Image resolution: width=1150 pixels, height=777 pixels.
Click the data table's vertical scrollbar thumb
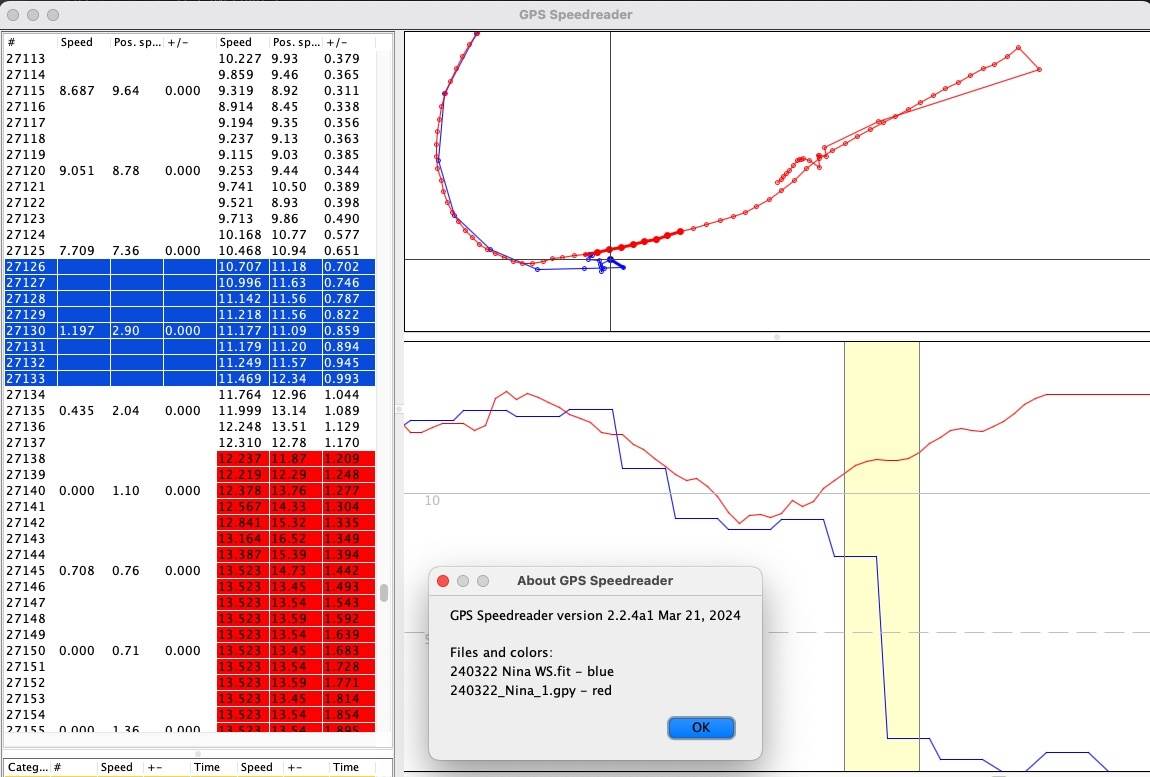383,593
